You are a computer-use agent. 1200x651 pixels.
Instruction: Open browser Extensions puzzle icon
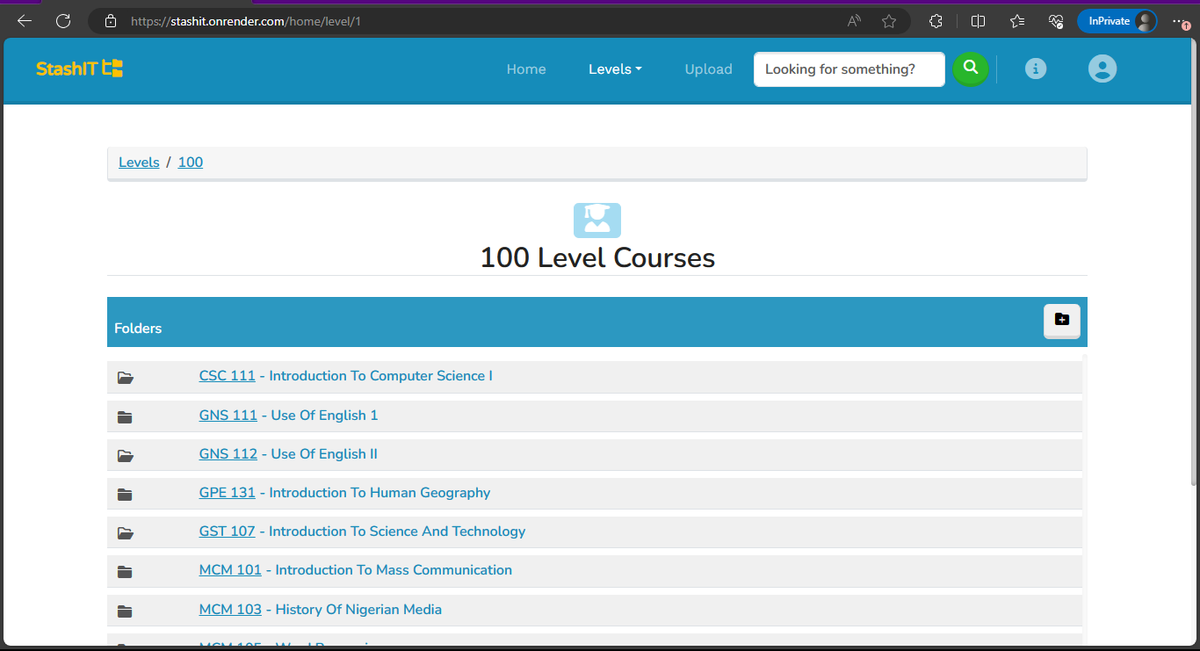tap(936, 21)
